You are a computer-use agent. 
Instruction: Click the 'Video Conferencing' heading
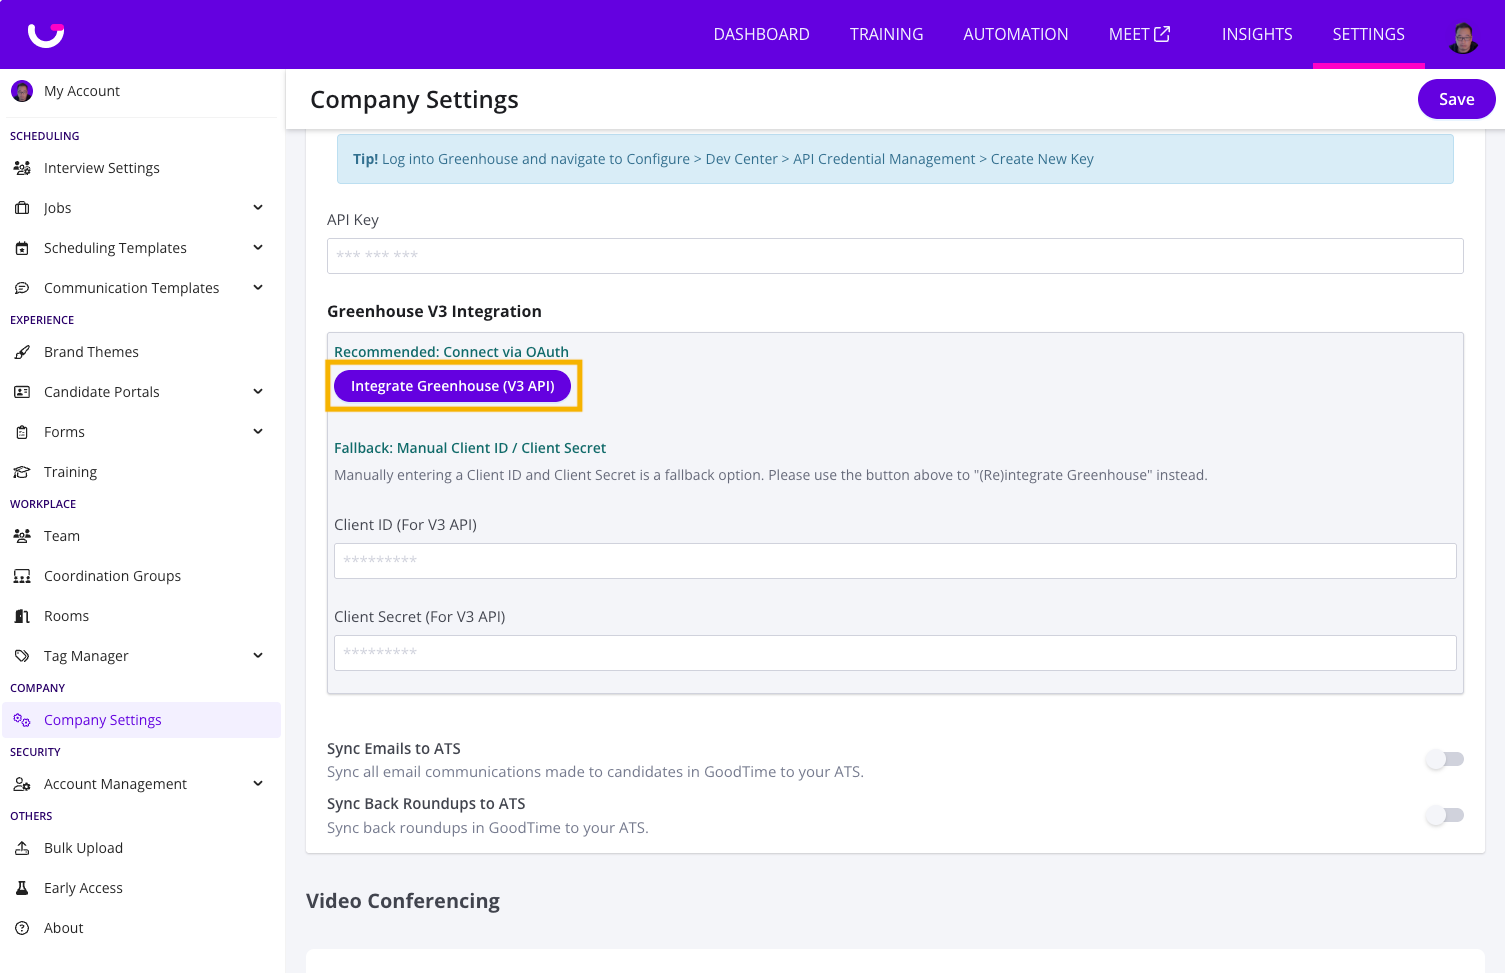tap(403, 901)
